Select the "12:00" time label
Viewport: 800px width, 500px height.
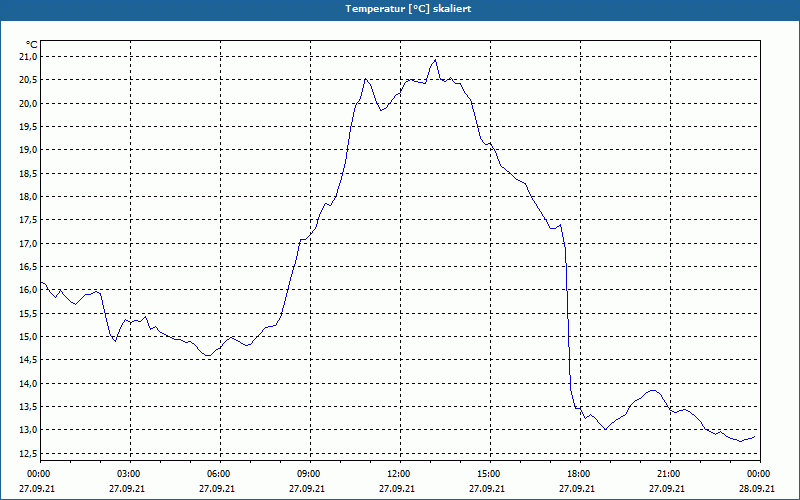(400, 474)
